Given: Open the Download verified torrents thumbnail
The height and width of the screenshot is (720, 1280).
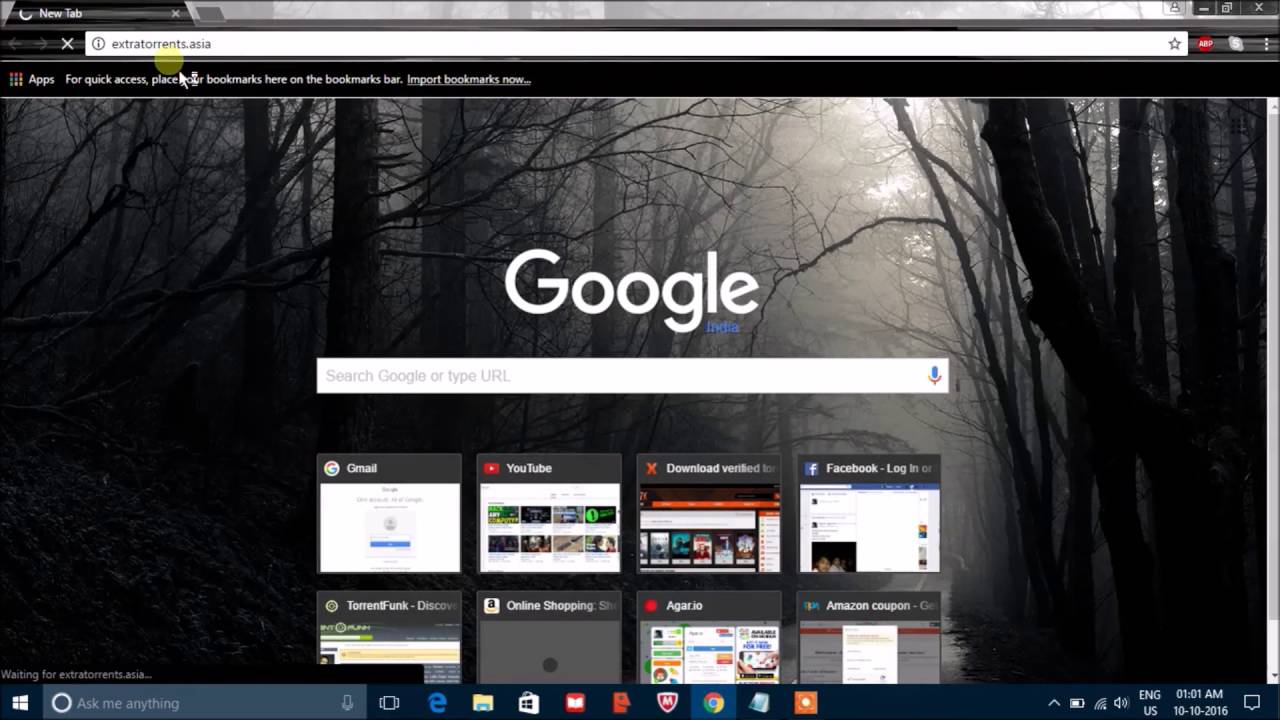Looking at the screenshot, I should click(709, 514).
